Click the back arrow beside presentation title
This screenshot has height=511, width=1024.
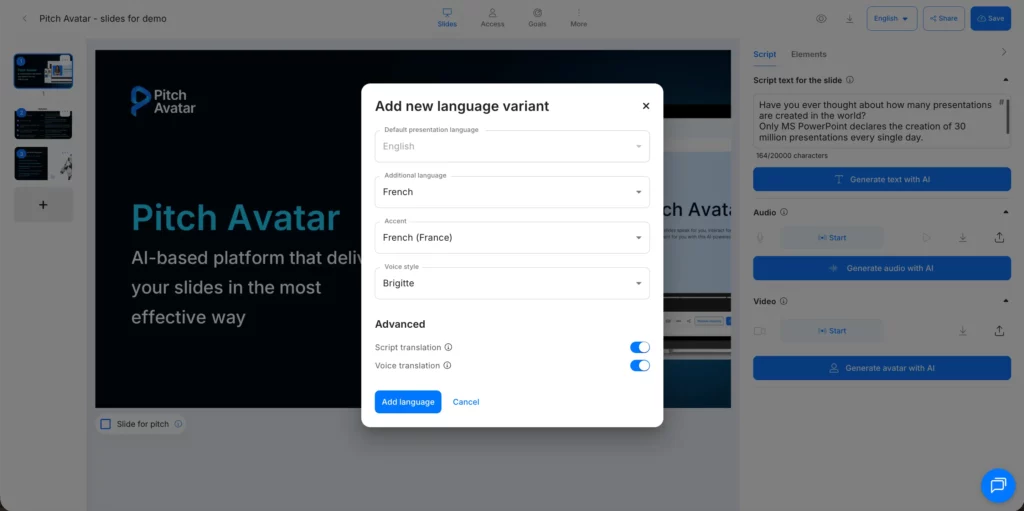(25, 18)
